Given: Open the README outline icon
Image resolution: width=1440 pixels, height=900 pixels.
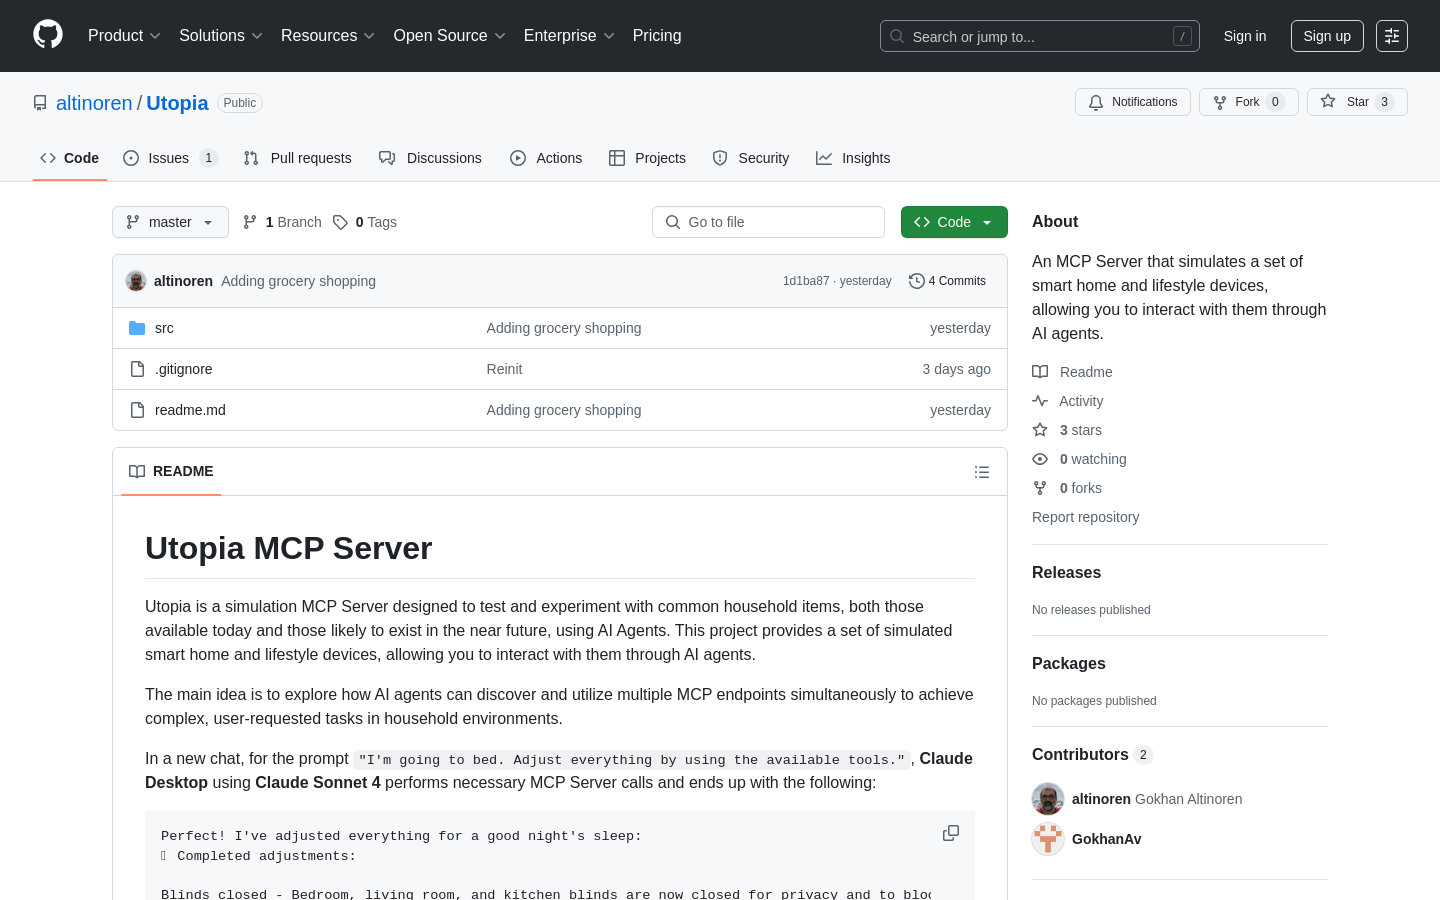Looking at the screenshot, I should point(982,472).
